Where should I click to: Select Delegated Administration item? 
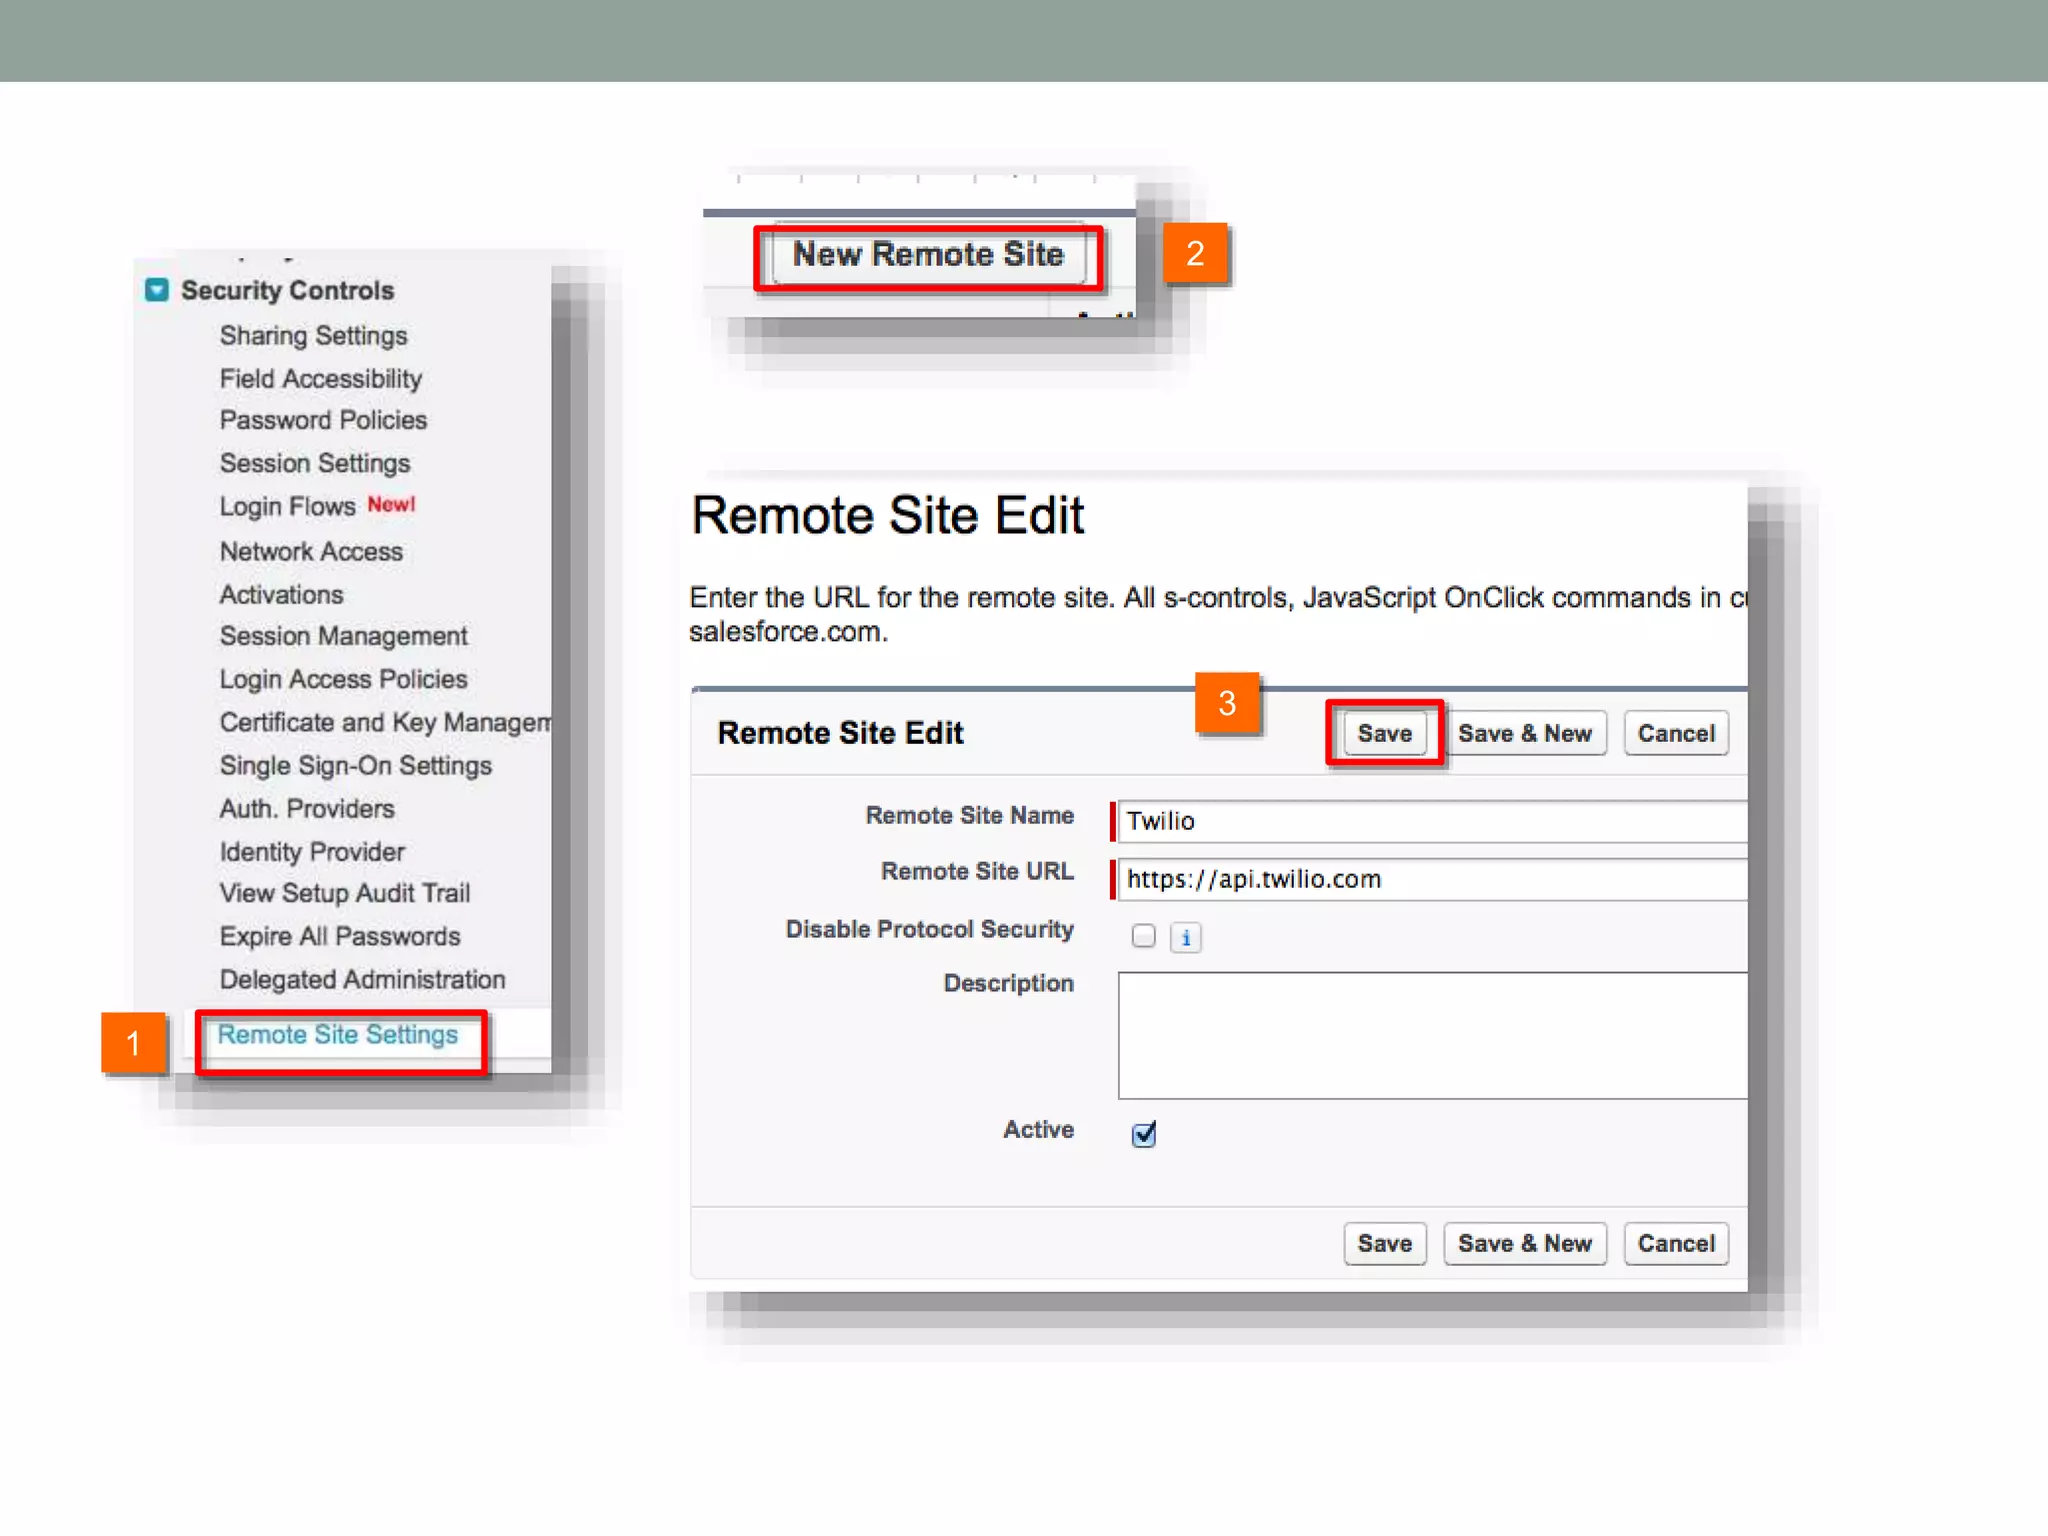pyautogui.click(x=362, y=979)
